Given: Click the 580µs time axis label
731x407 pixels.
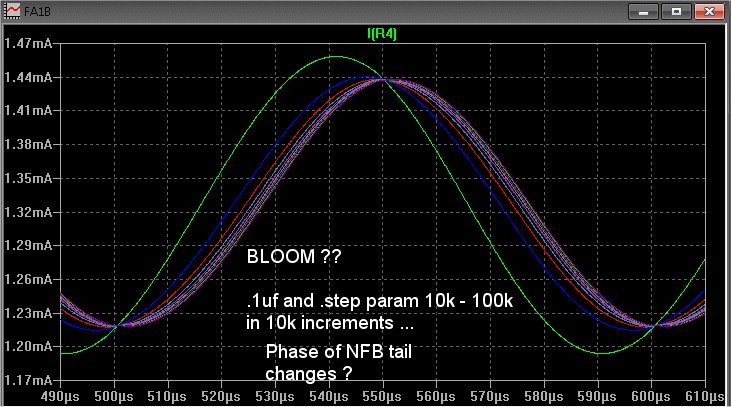Looking at the screenshot, I should [544, 397].
